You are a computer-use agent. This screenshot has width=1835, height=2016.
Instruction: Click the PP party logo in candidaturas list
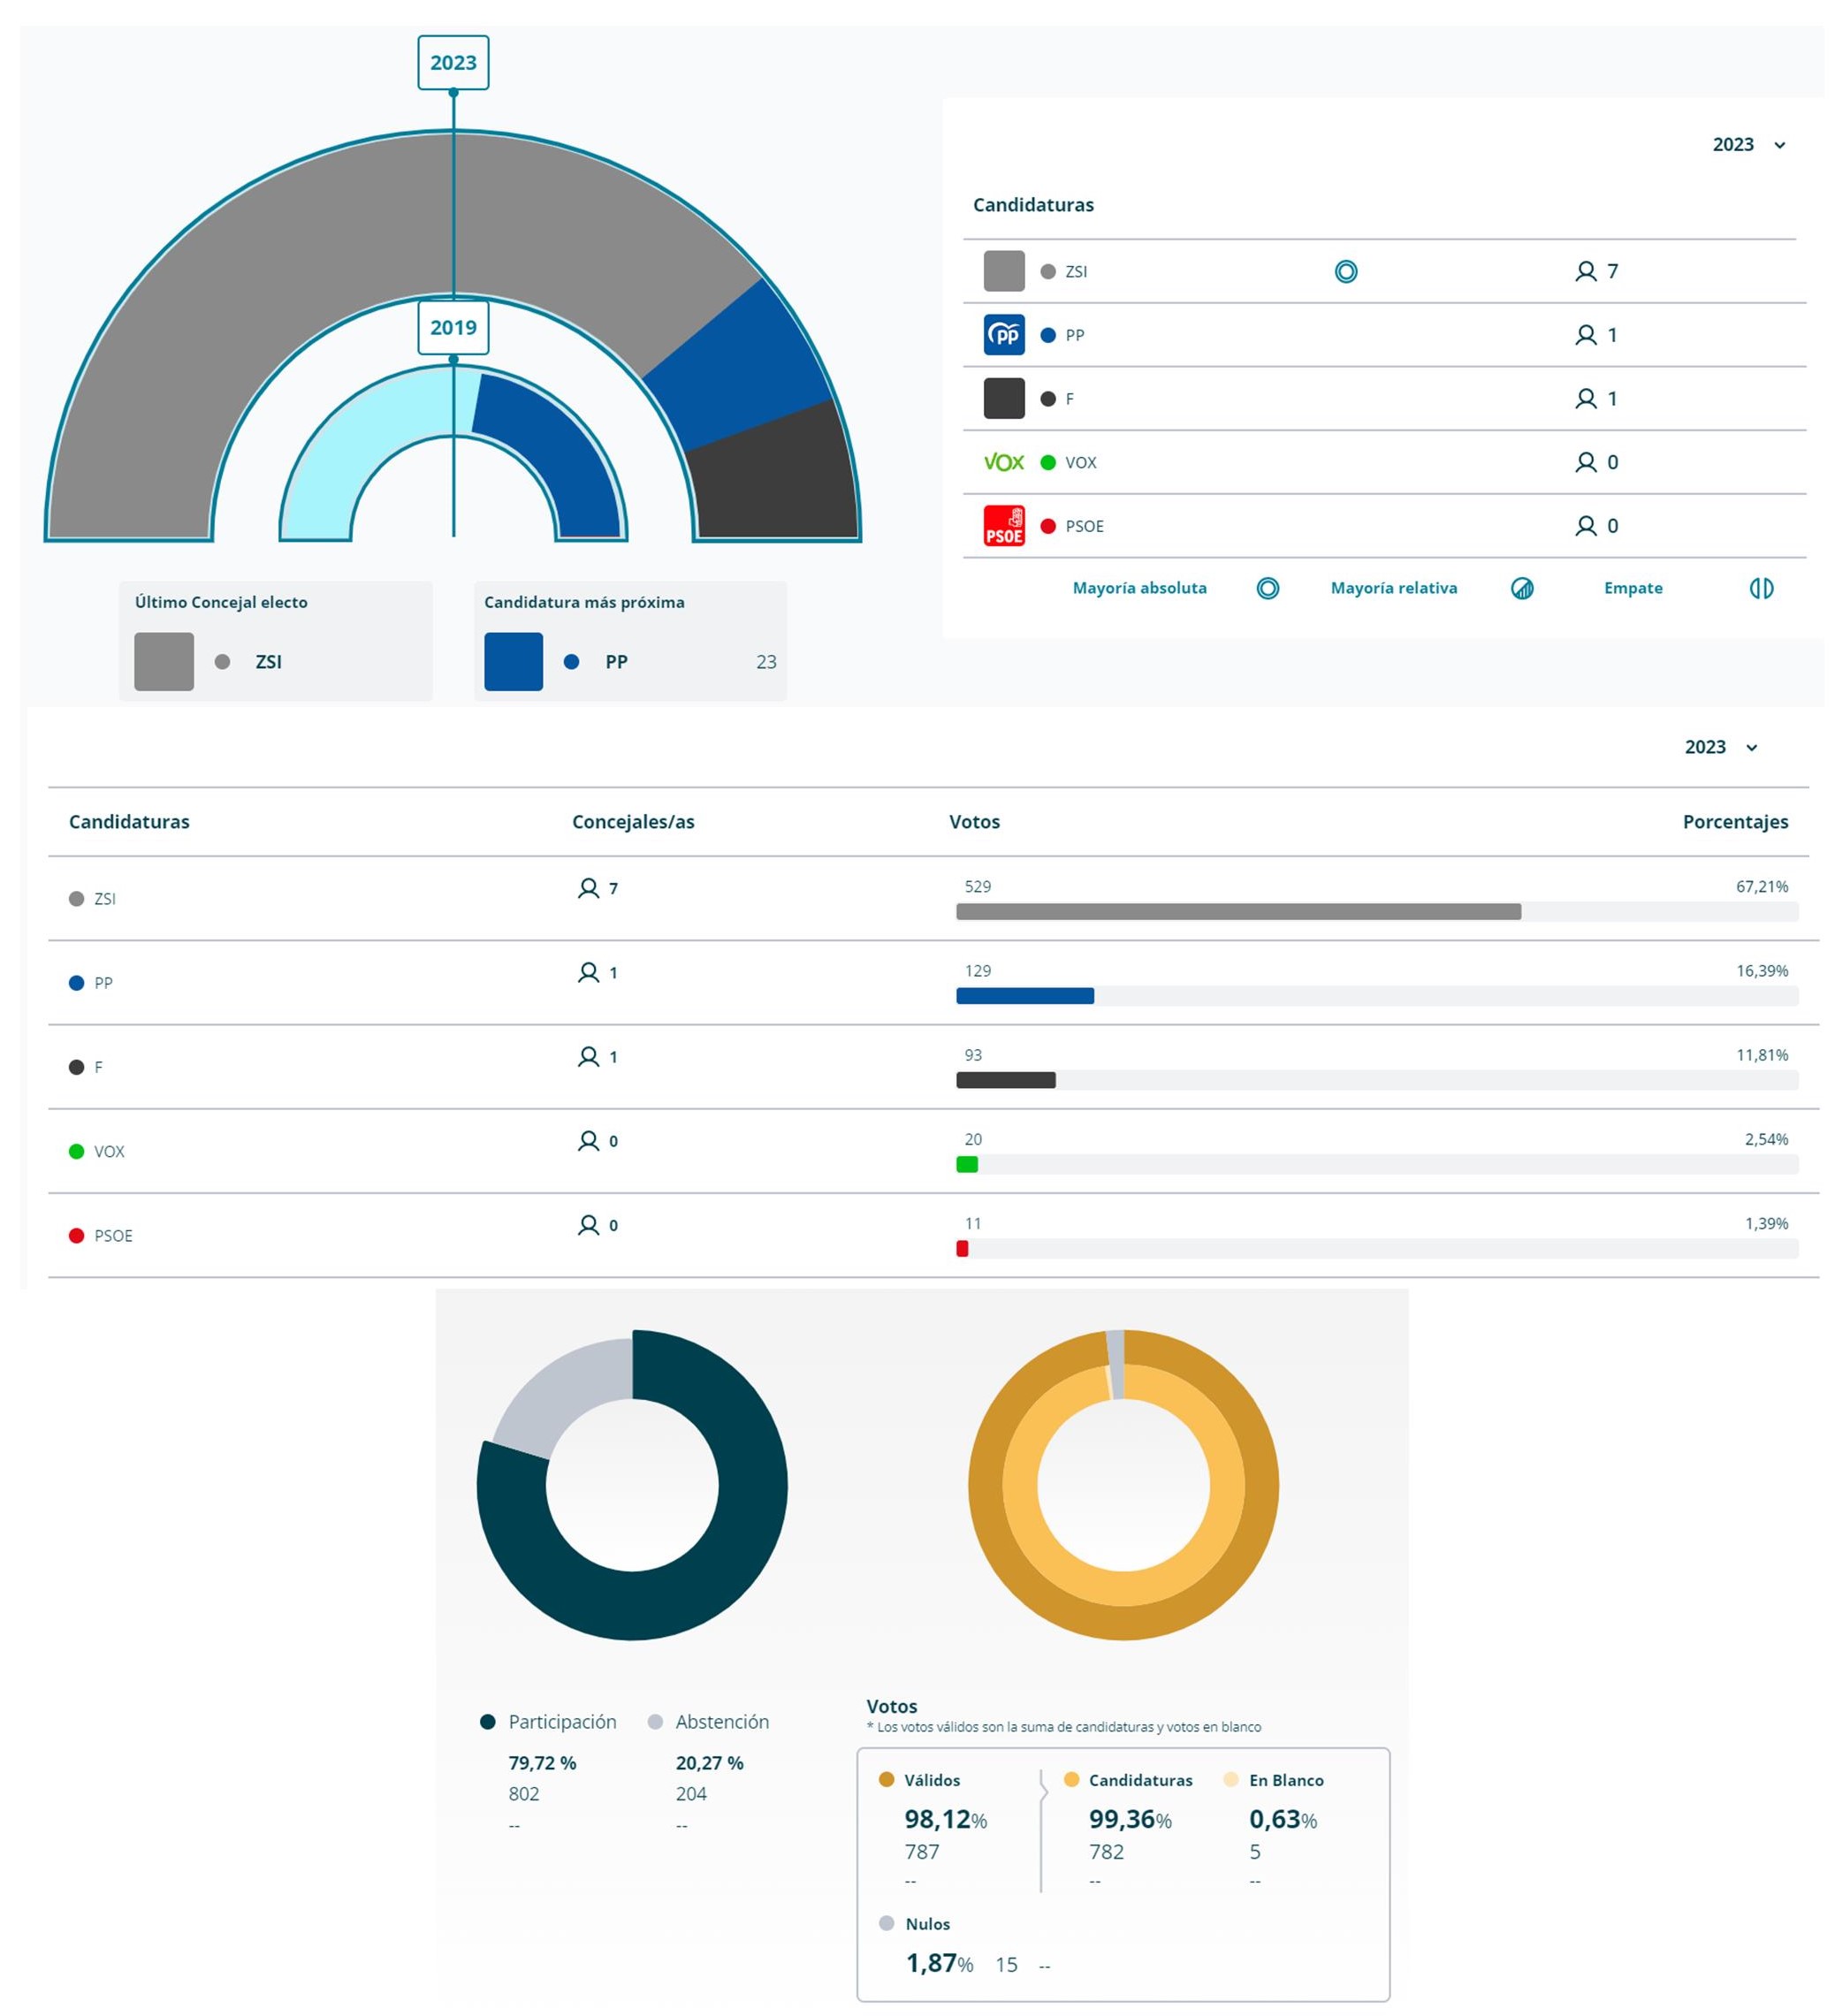[x=1003, y=335]
